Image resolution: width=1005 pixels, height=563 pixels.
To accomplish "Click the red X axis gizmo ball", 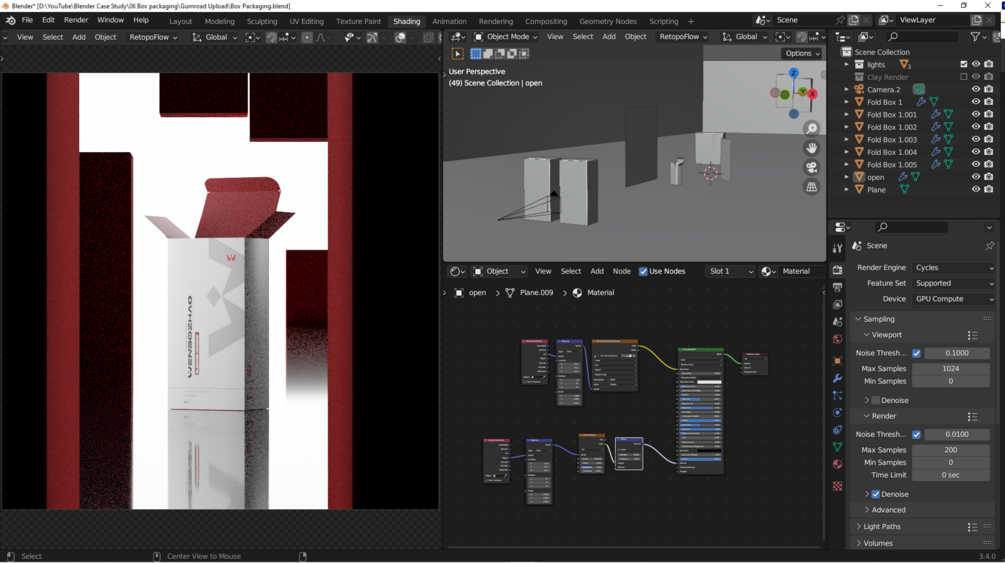I will point(812,94).
